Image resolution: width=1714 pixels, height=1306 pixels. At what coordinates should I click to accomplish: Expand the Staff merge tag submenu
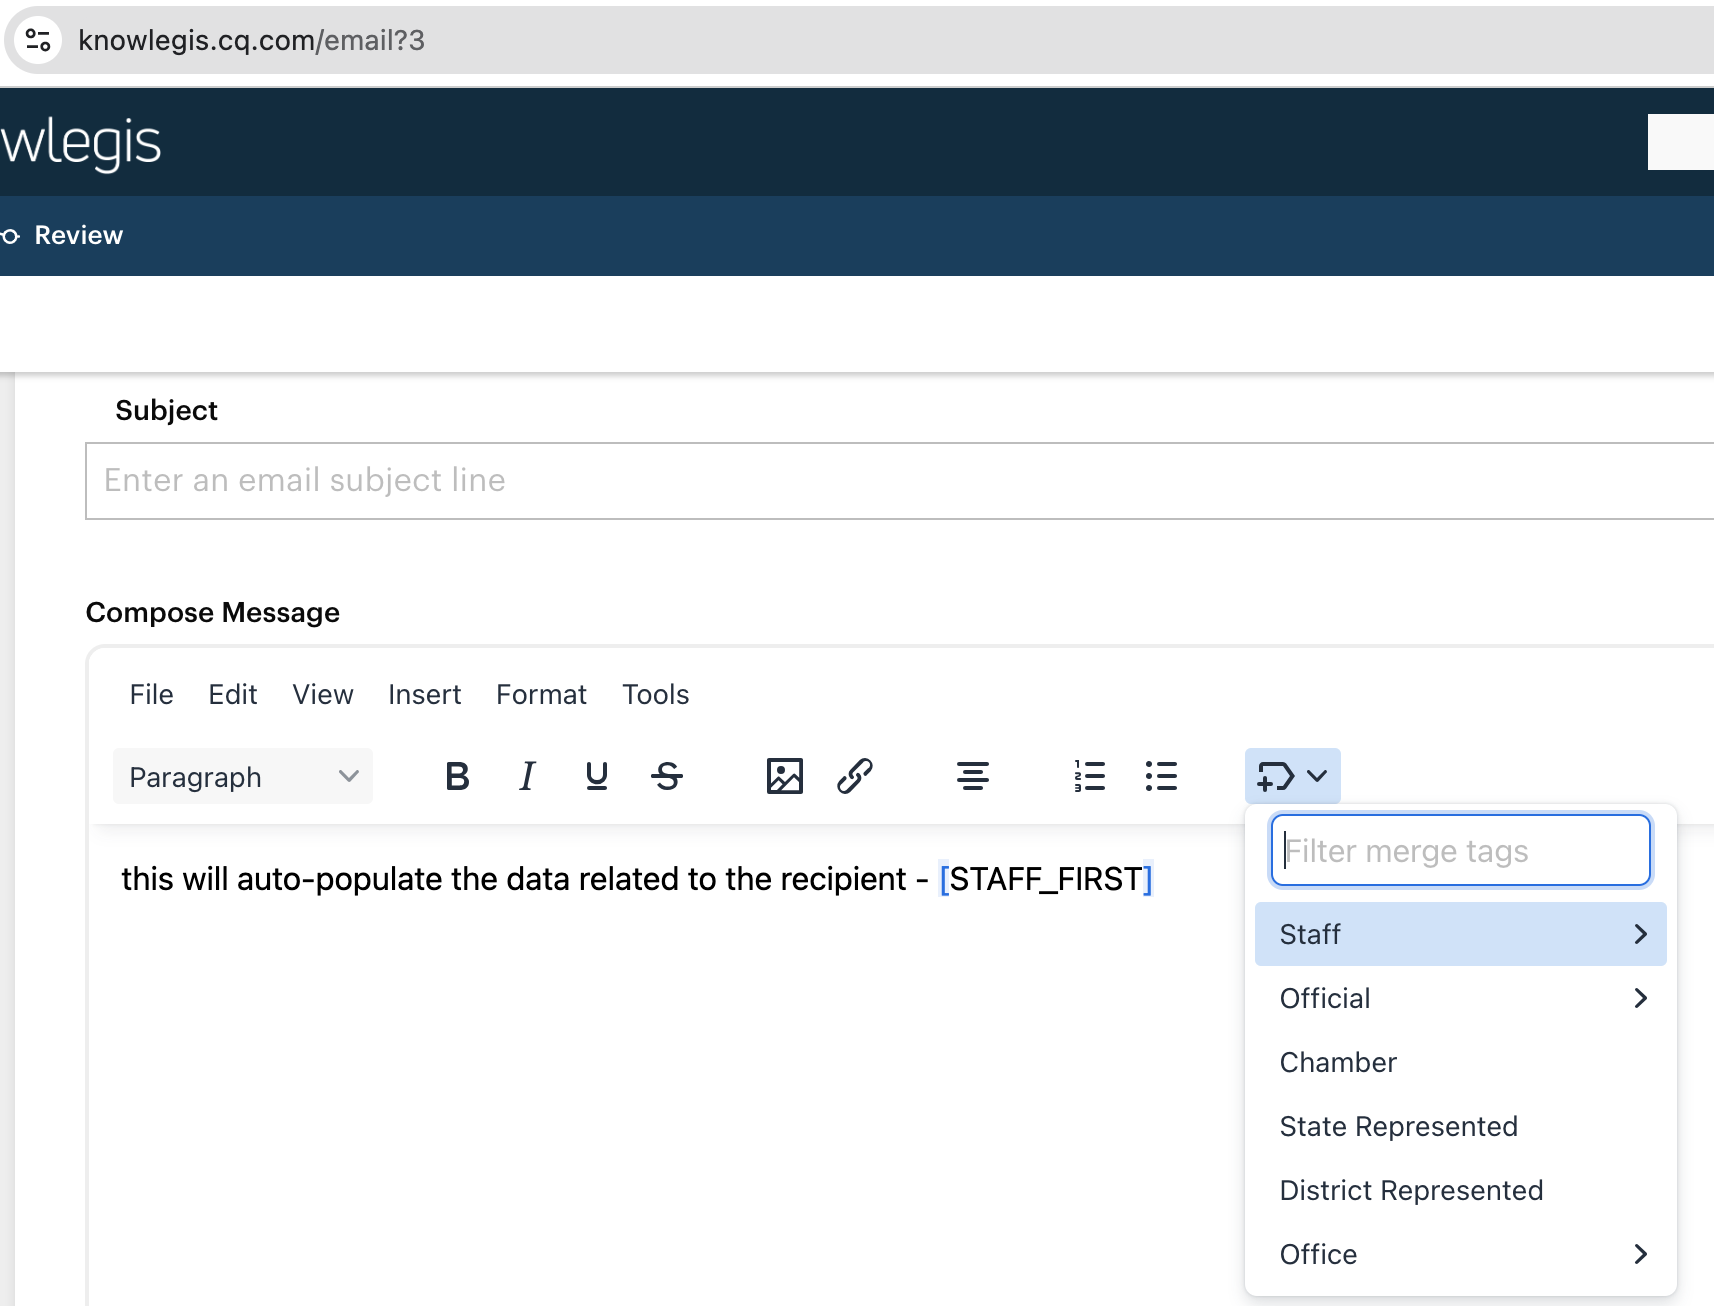pos(1460,934)
